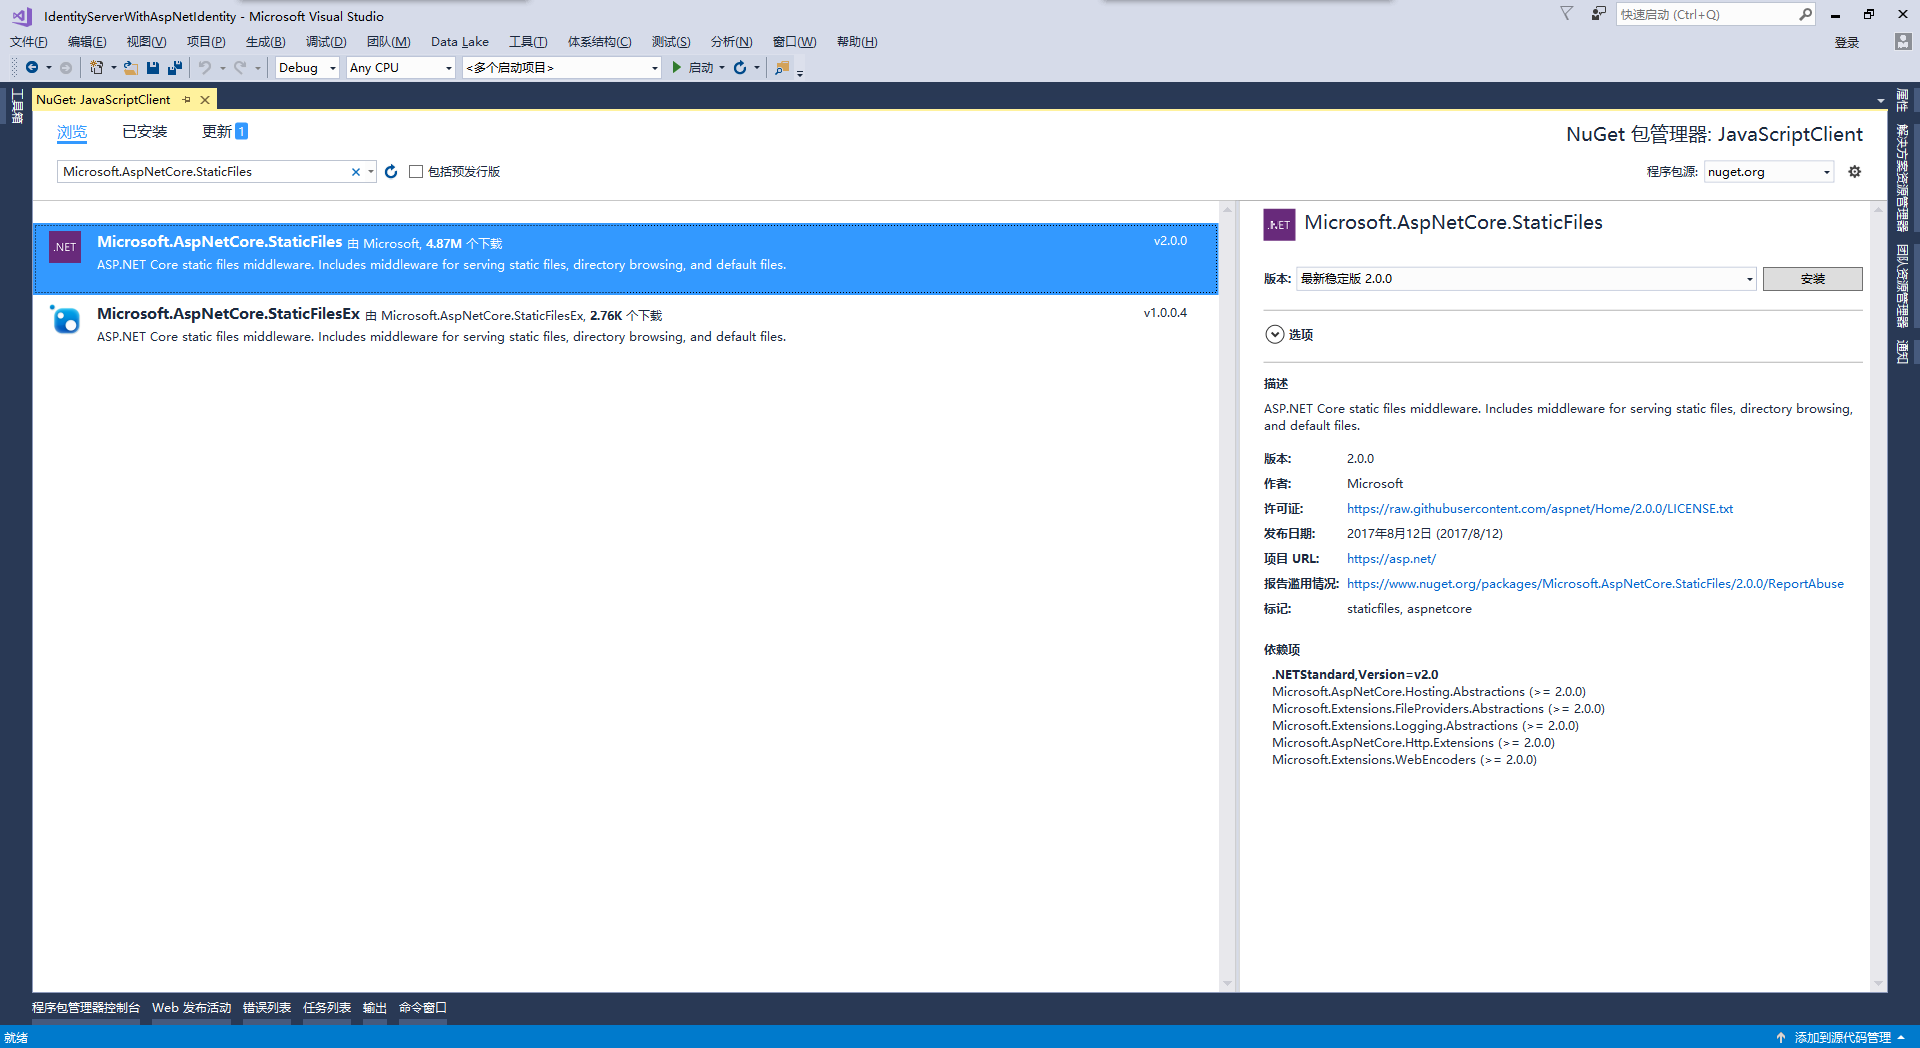Click the Save All toolbar icon

coord(175,67)
